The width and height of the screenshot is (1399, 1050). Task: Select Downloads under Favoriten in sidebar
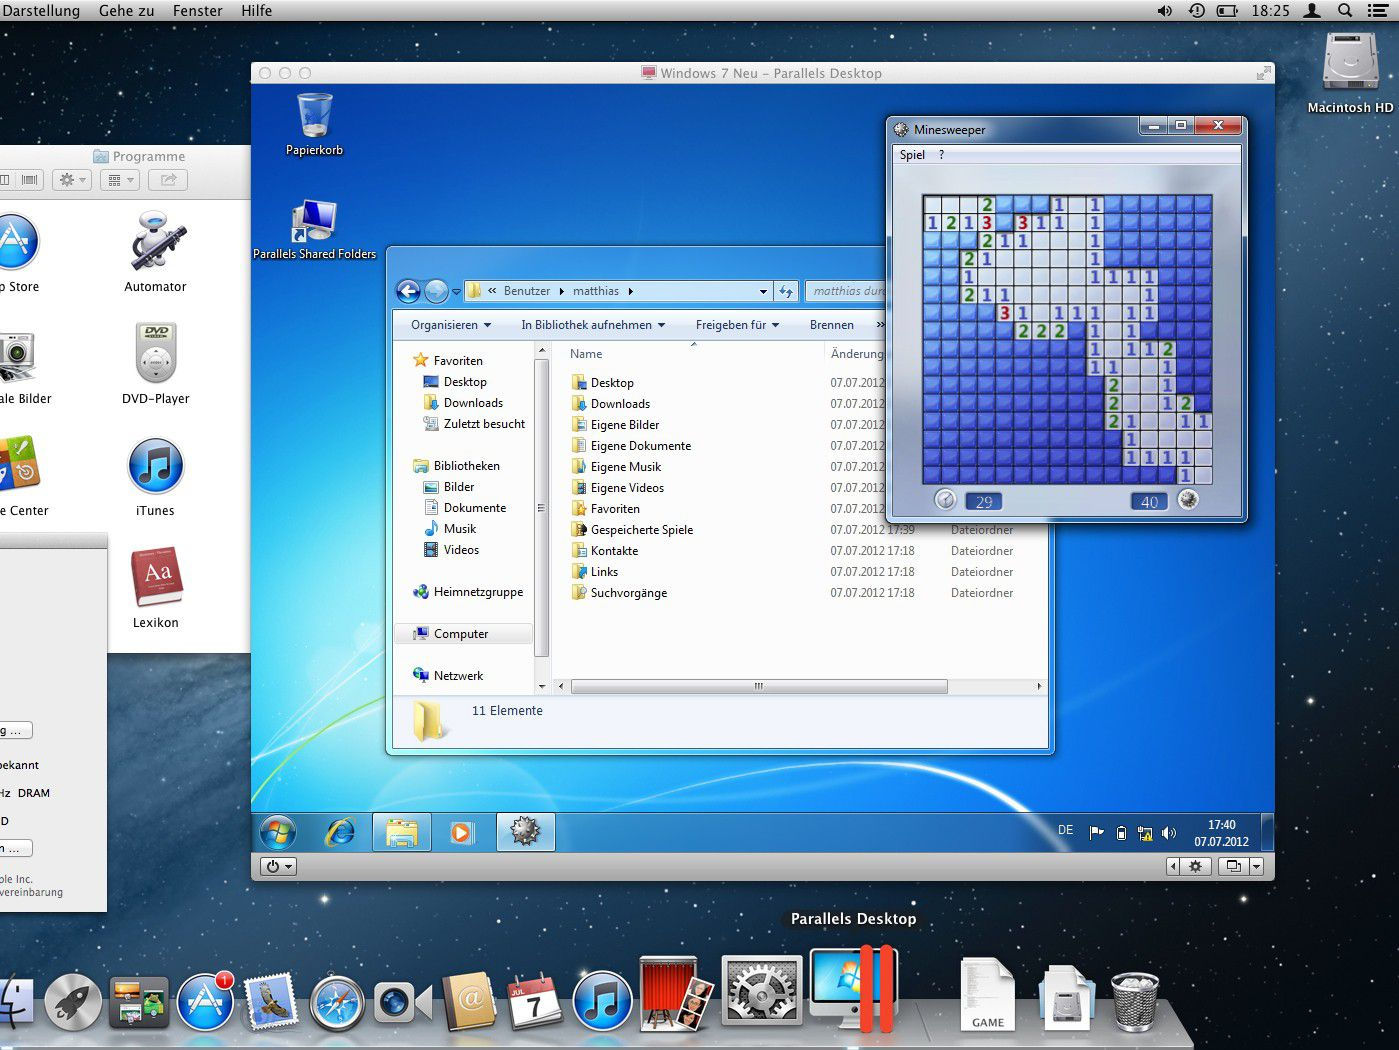(473, 403)
